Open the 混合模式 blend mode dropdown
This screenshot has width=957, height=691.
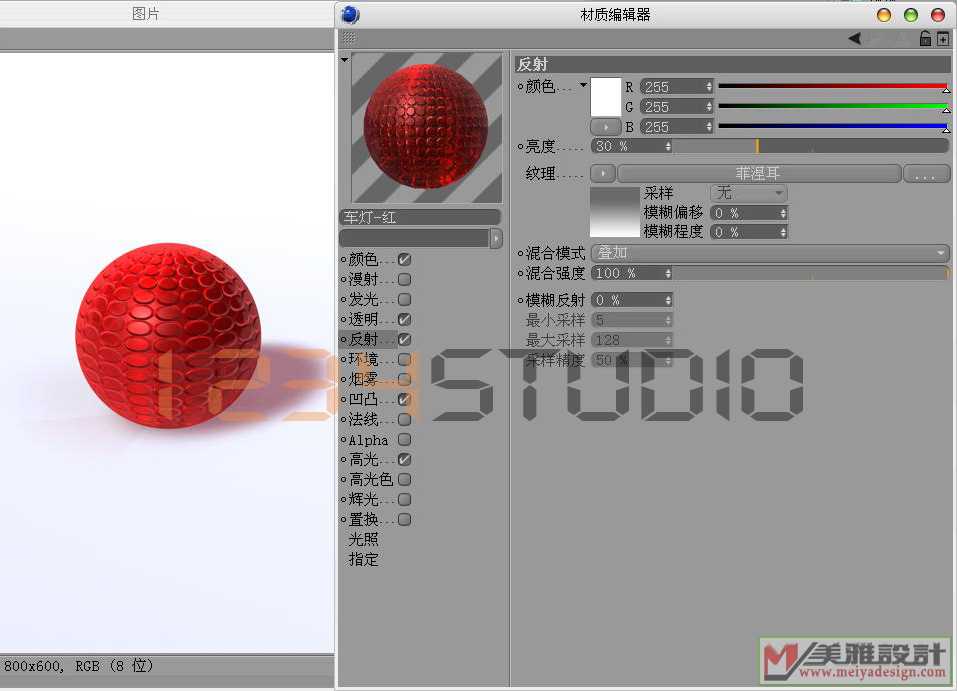769,254
